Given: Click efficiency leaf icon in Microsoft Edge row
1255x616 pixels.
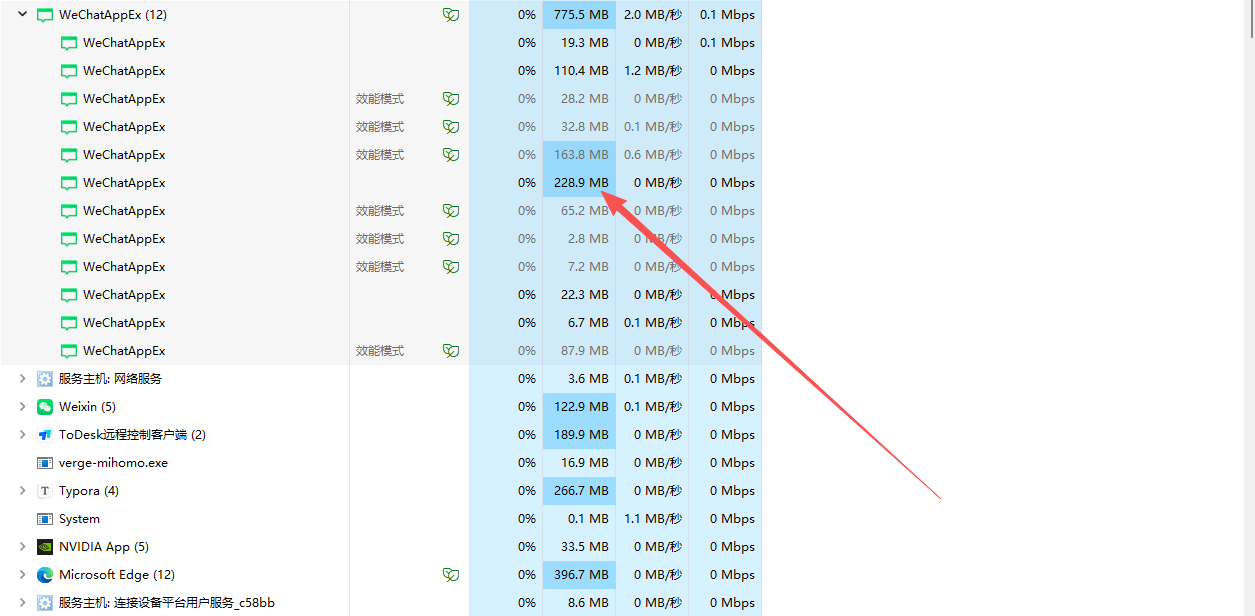Looking at the screenshot, I should [451, 575].
